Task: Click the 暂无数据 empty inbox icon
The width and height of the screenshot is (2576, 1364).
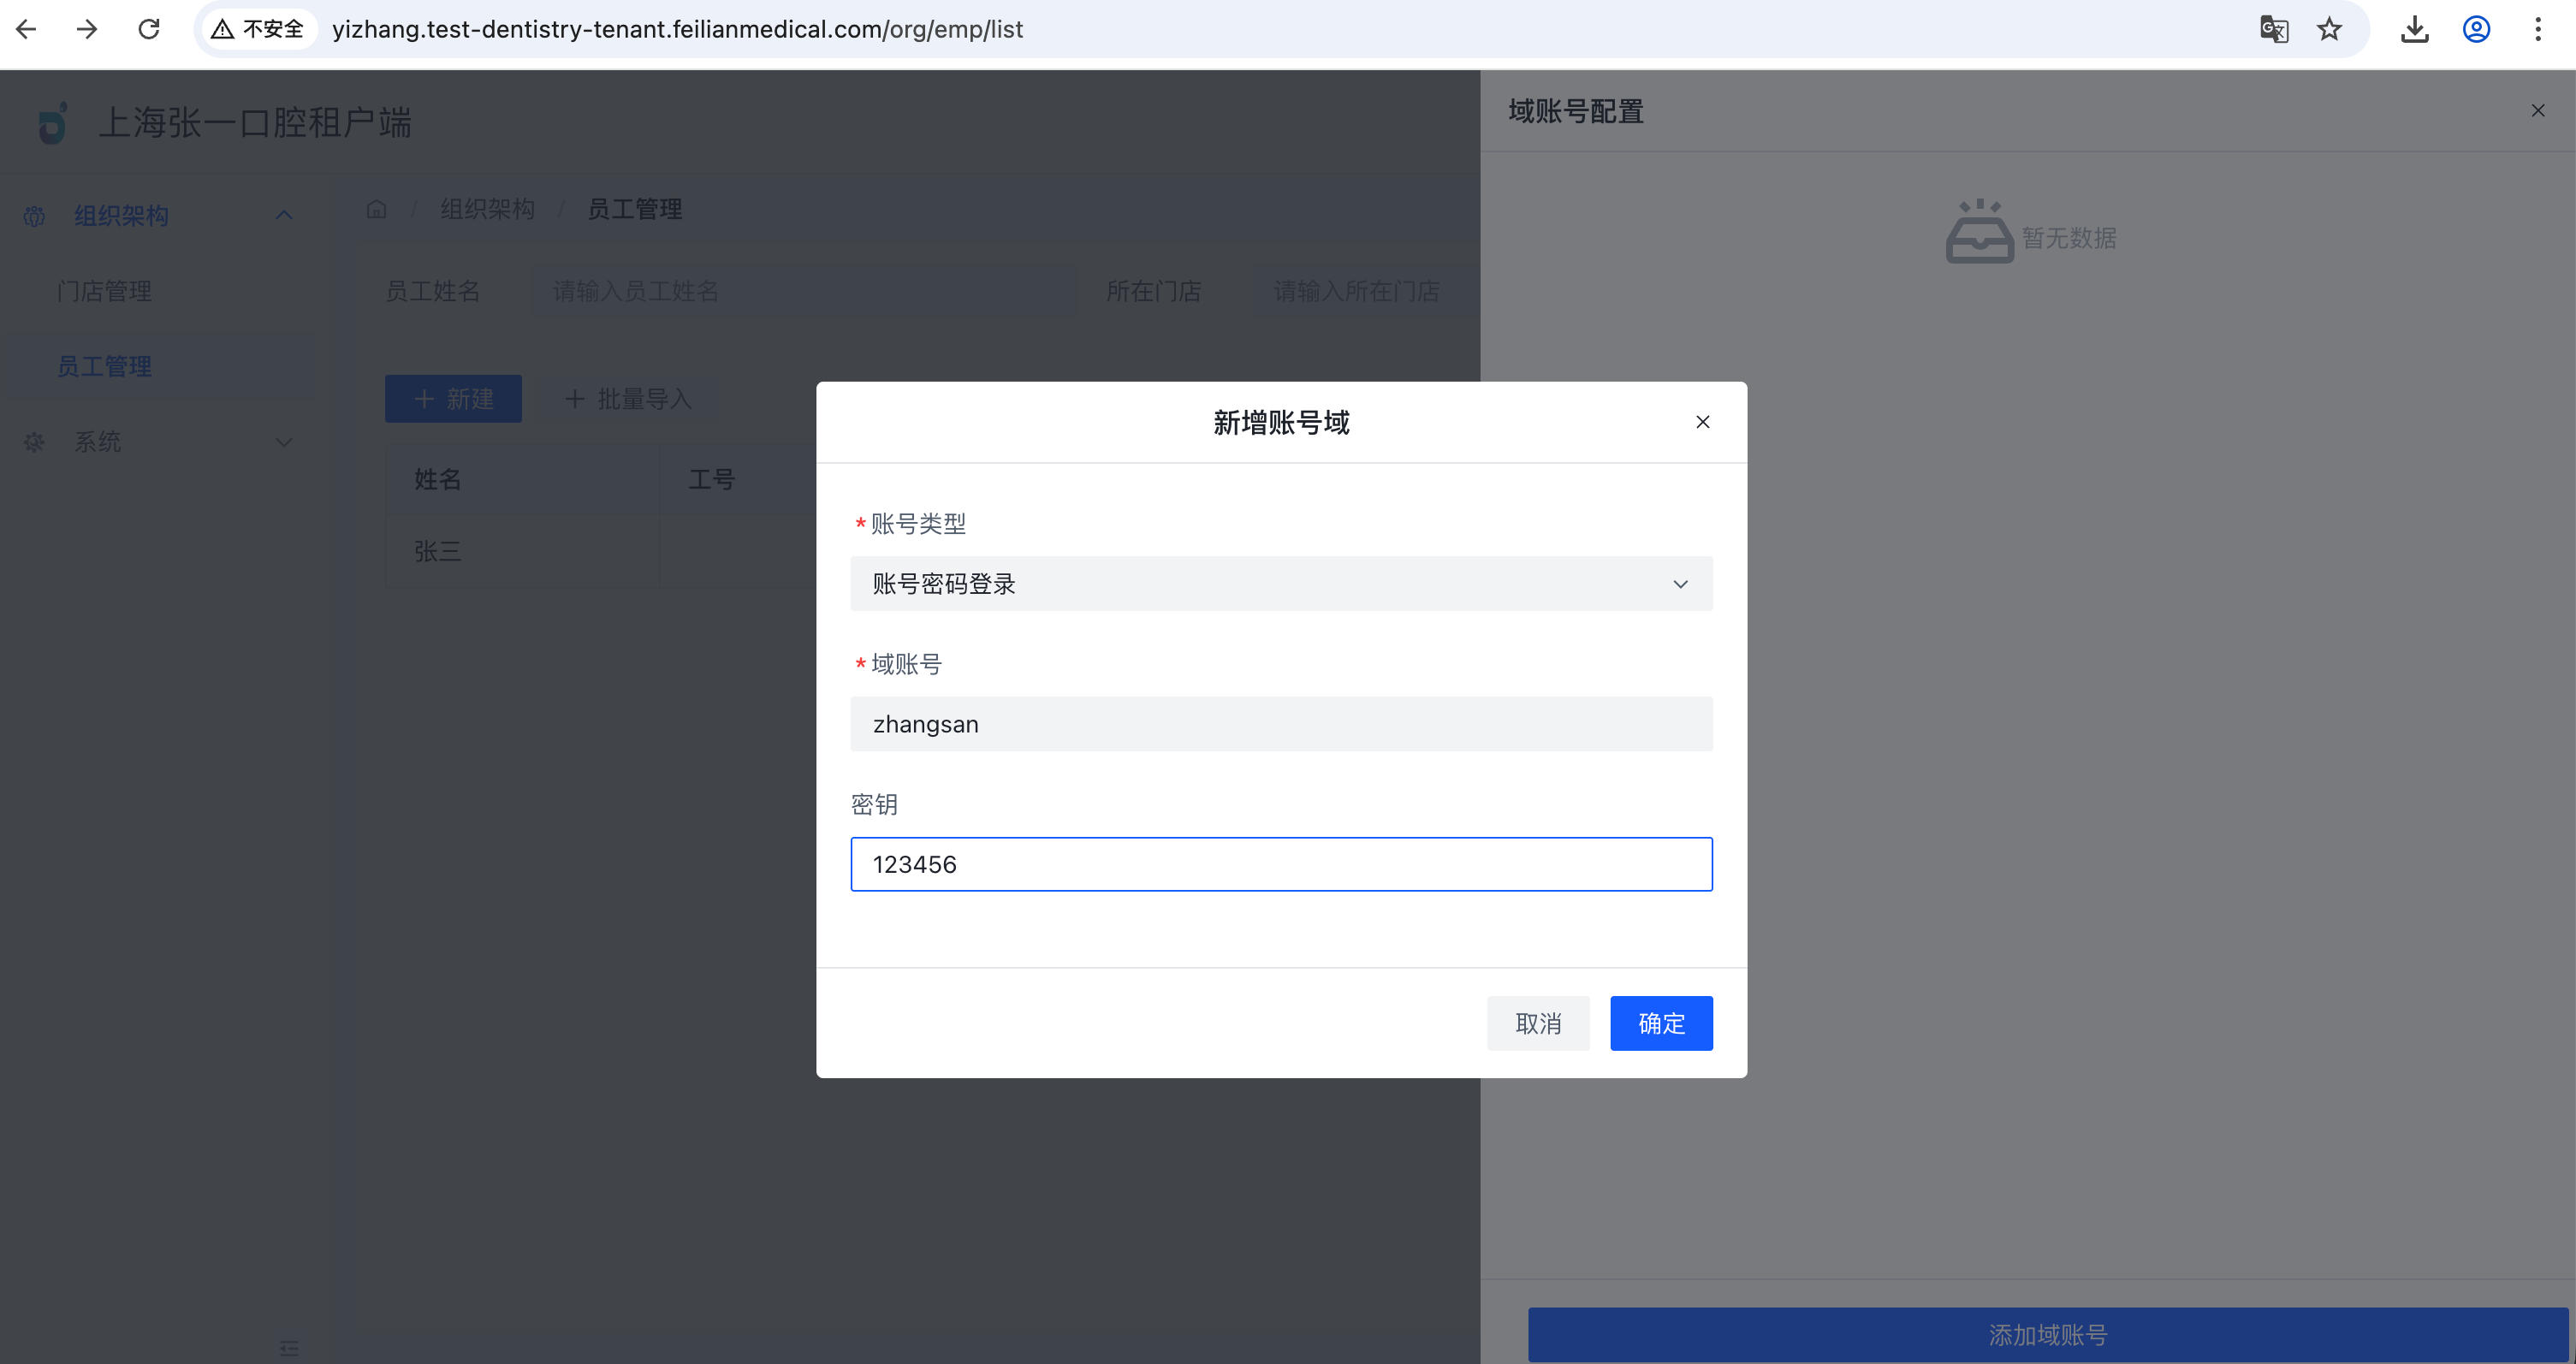Action: [1979, 231]
